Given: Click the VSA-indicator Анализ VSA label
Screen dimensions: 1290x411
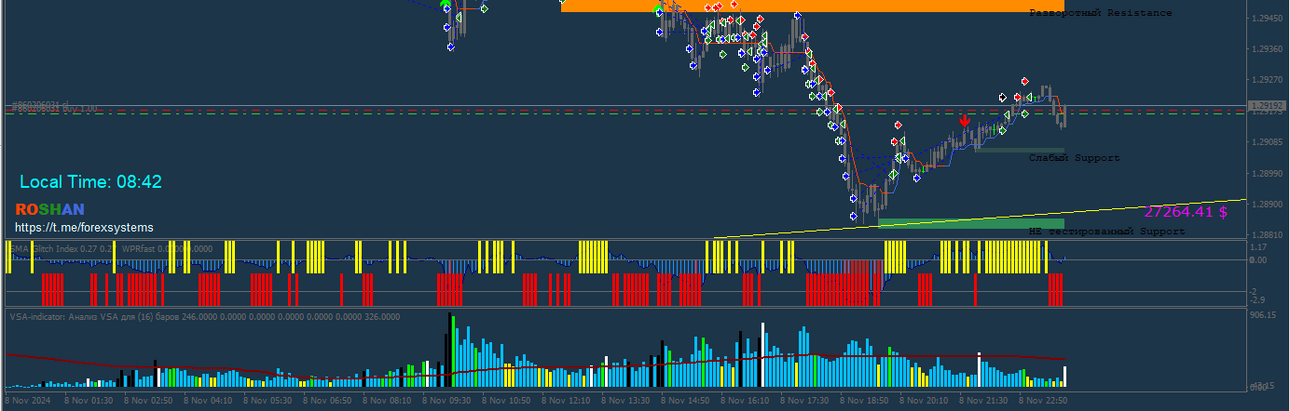Looking at the screenshot, I should point(204,316).
